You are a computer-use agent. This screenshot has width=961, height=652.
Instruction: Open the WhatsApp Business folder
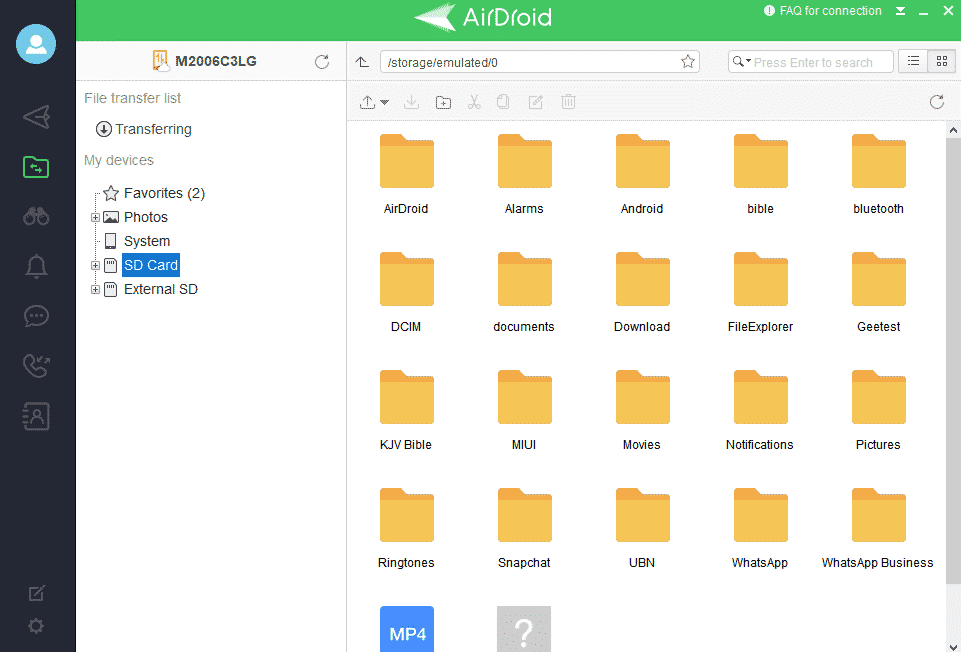[877, 515]
